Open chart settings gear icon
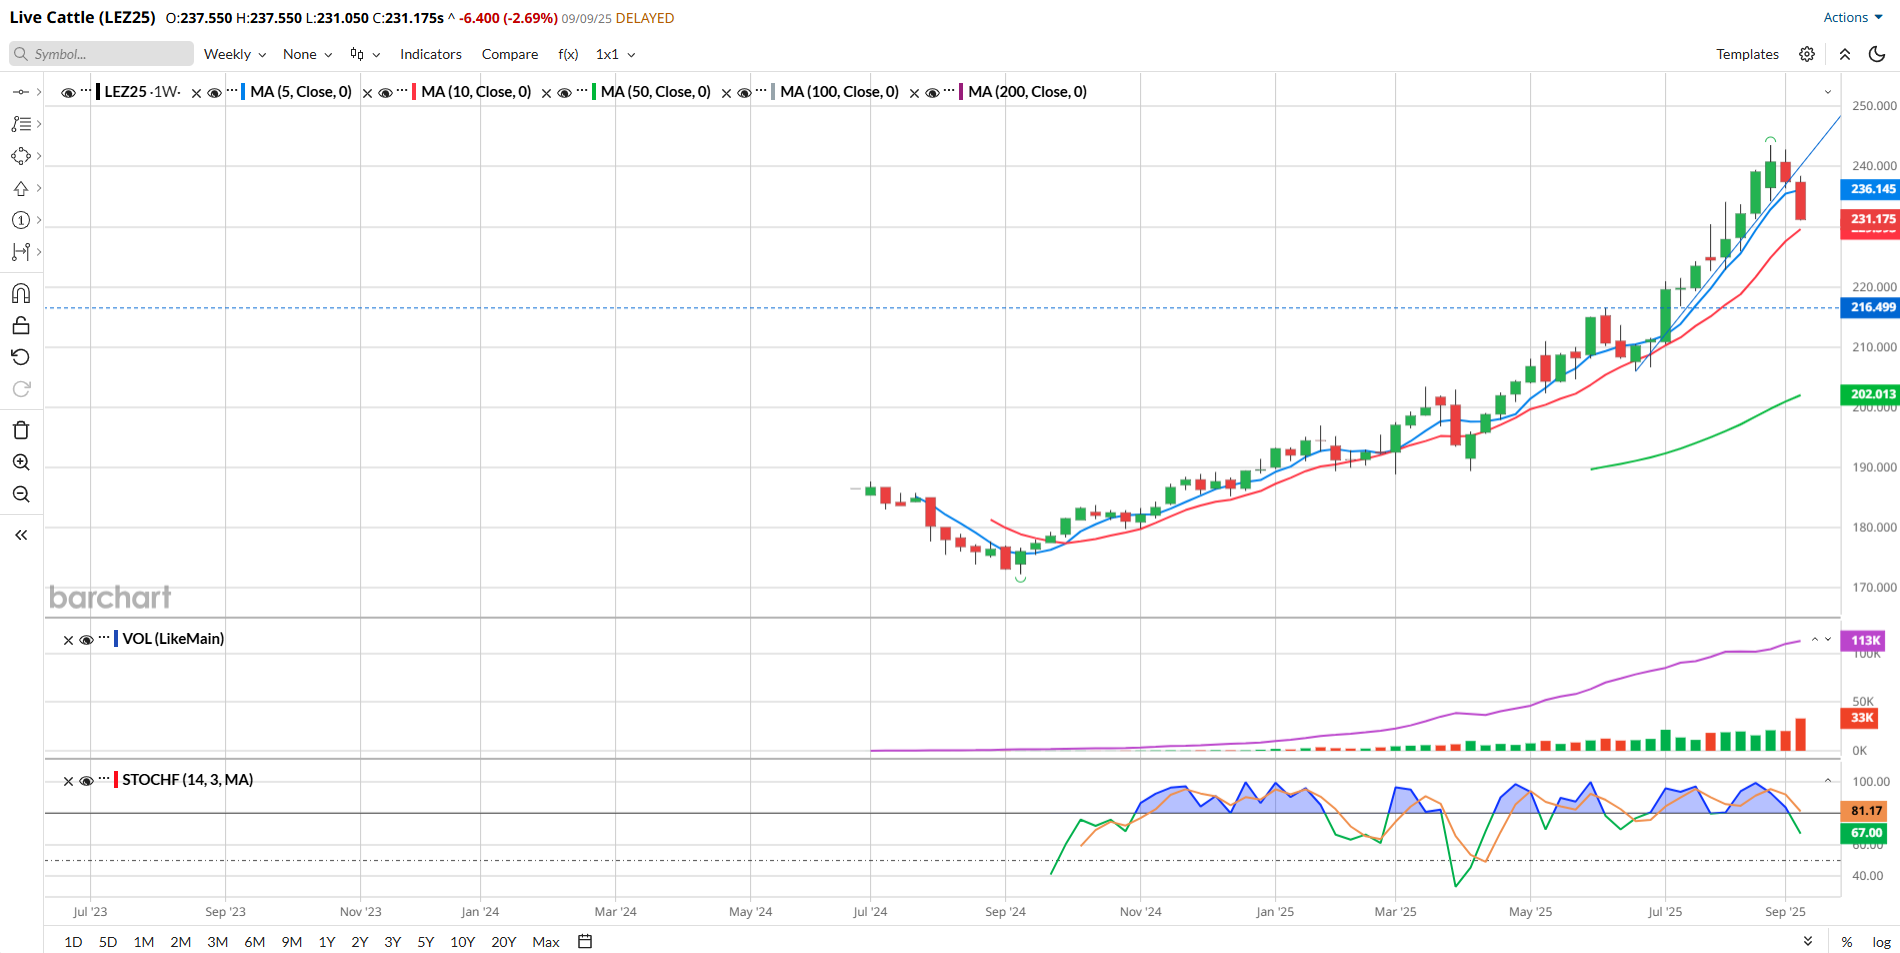 (x=1806, y=54)
